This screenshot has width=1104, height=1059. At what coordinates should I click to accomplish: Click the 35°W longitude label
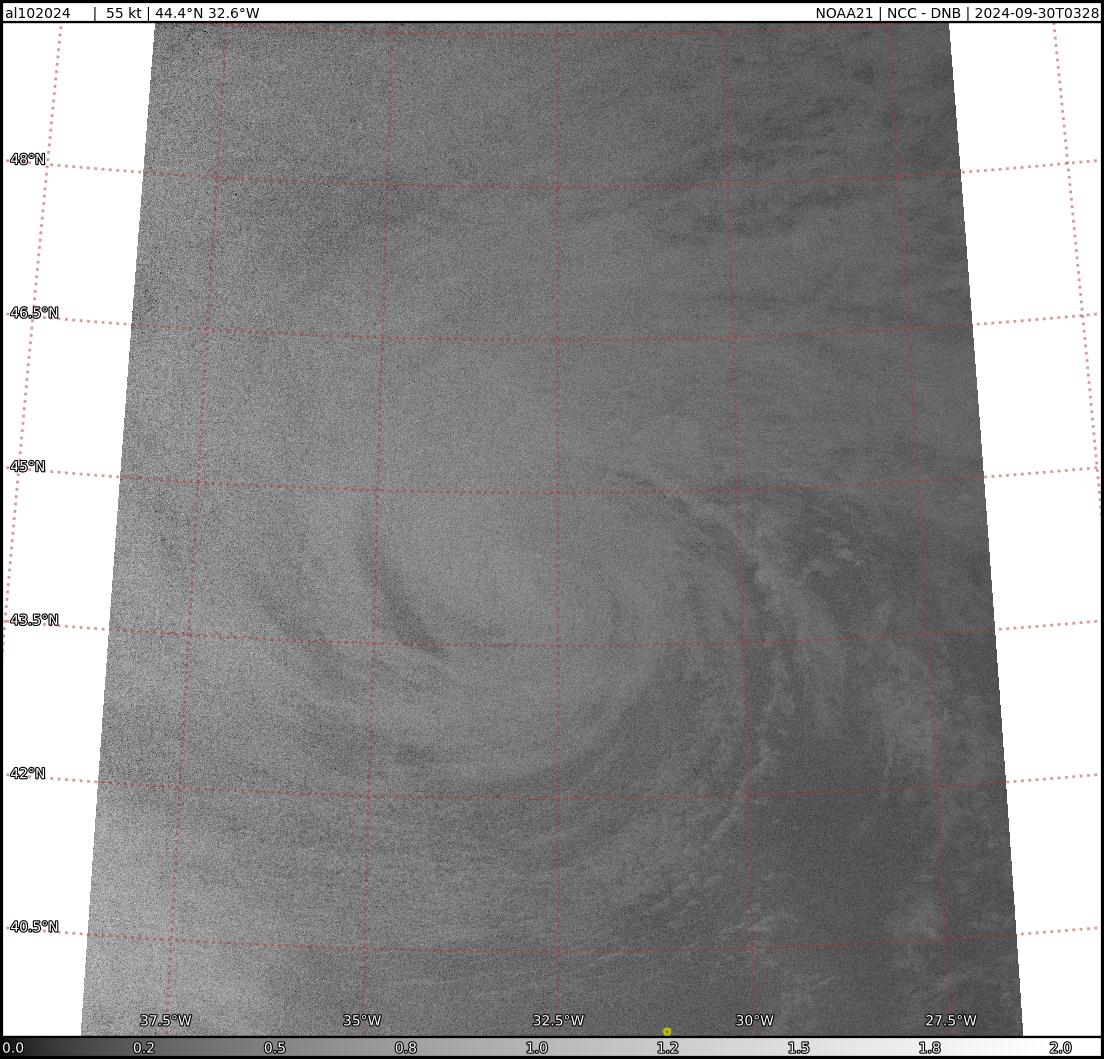pos(362,1020)
